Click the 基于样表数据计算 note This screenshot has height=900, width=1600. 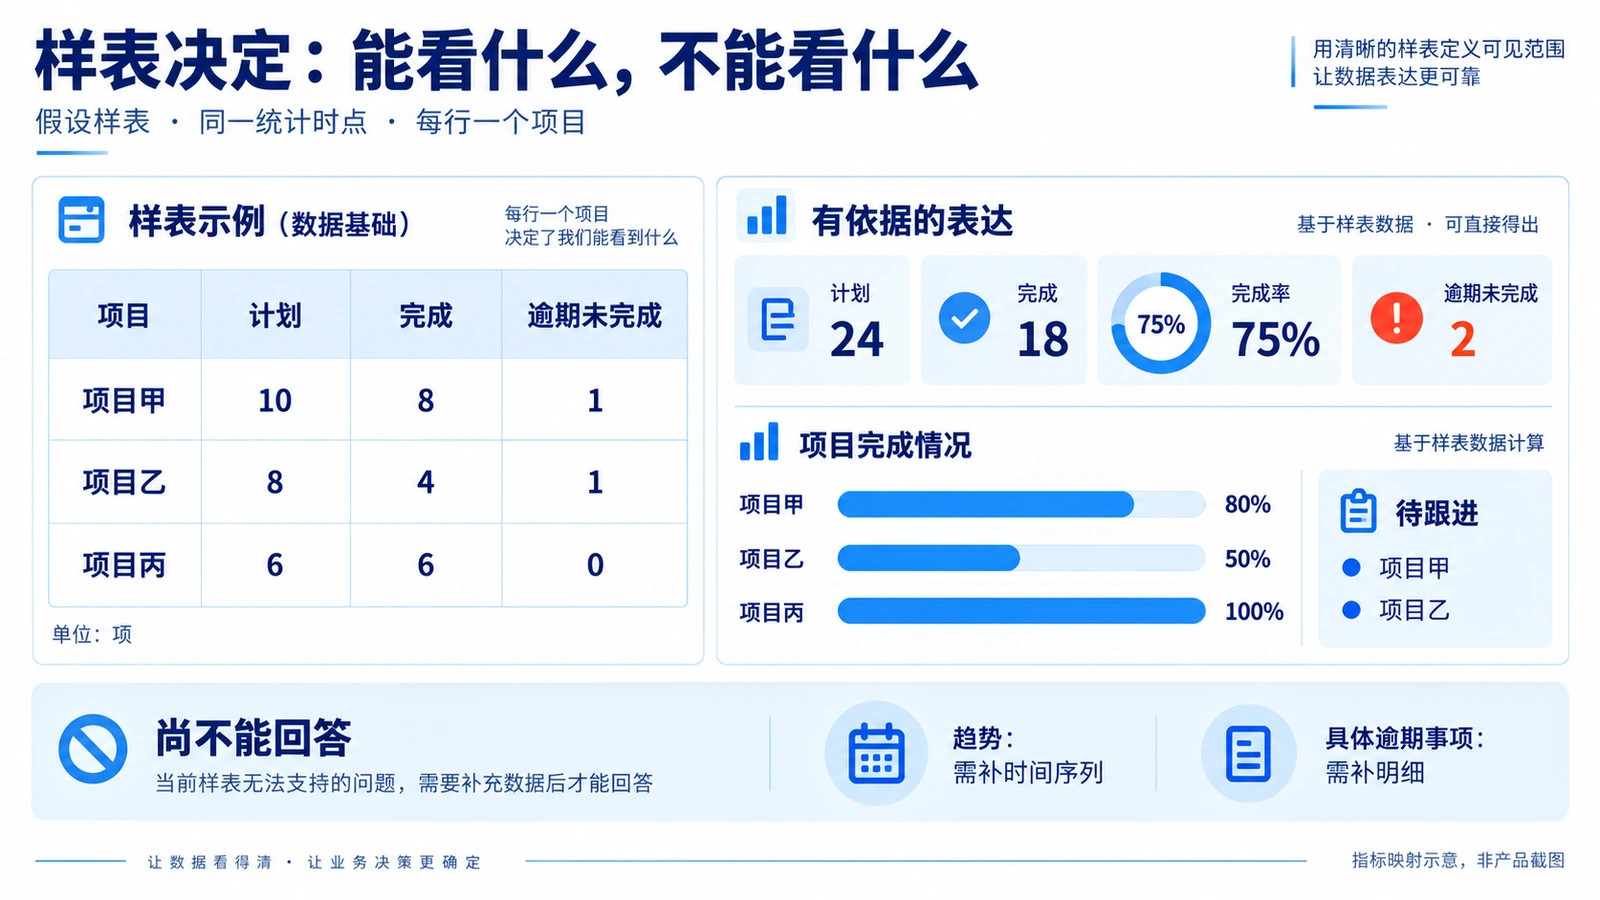(x=1469, y=443)
